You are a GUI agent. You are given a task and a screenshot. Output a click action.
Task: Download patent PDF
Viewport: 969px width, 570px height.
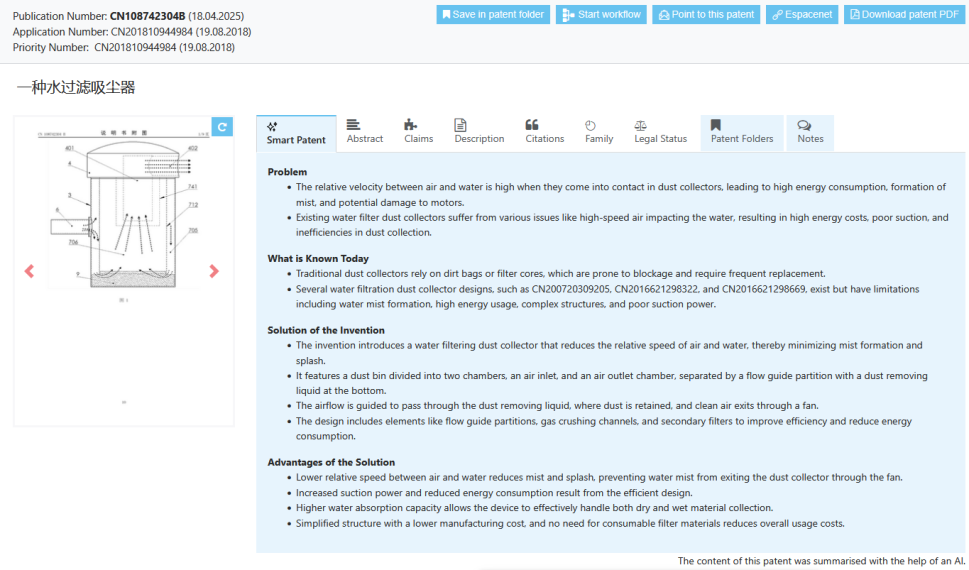point(904,15)
